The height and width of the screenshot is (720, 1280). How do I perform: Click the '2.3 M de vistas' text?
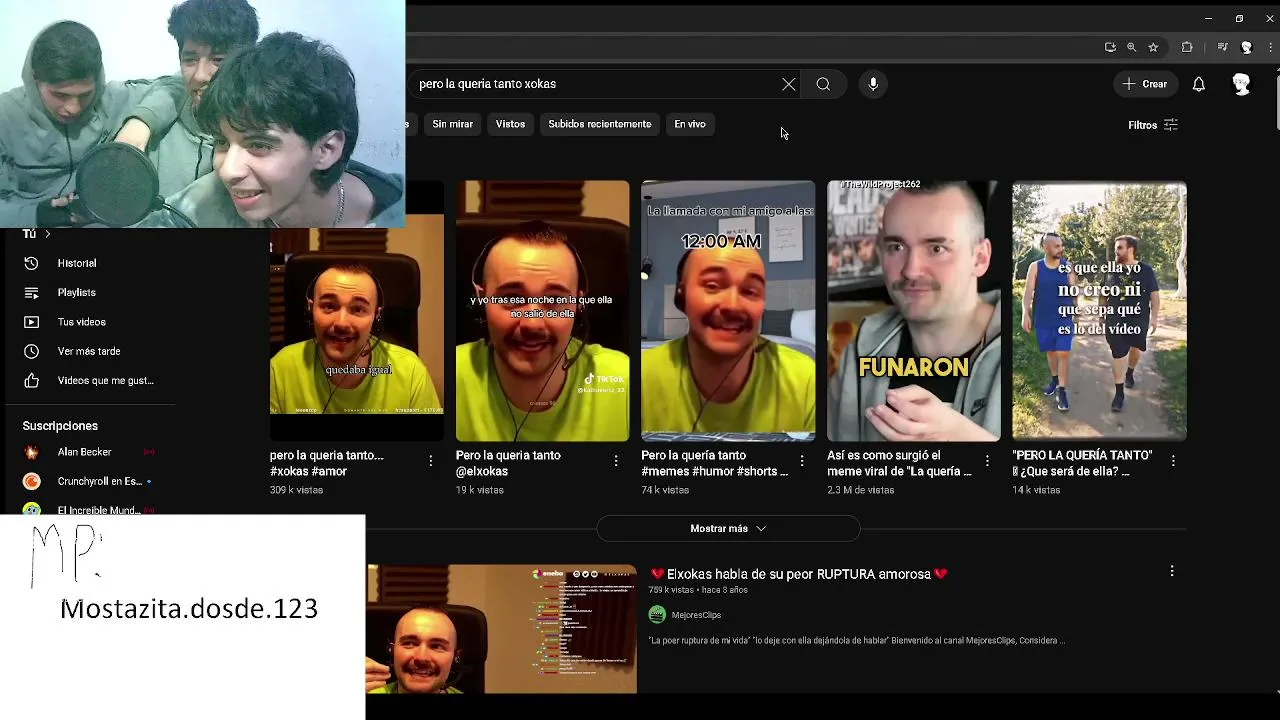(x=858, y=490)
